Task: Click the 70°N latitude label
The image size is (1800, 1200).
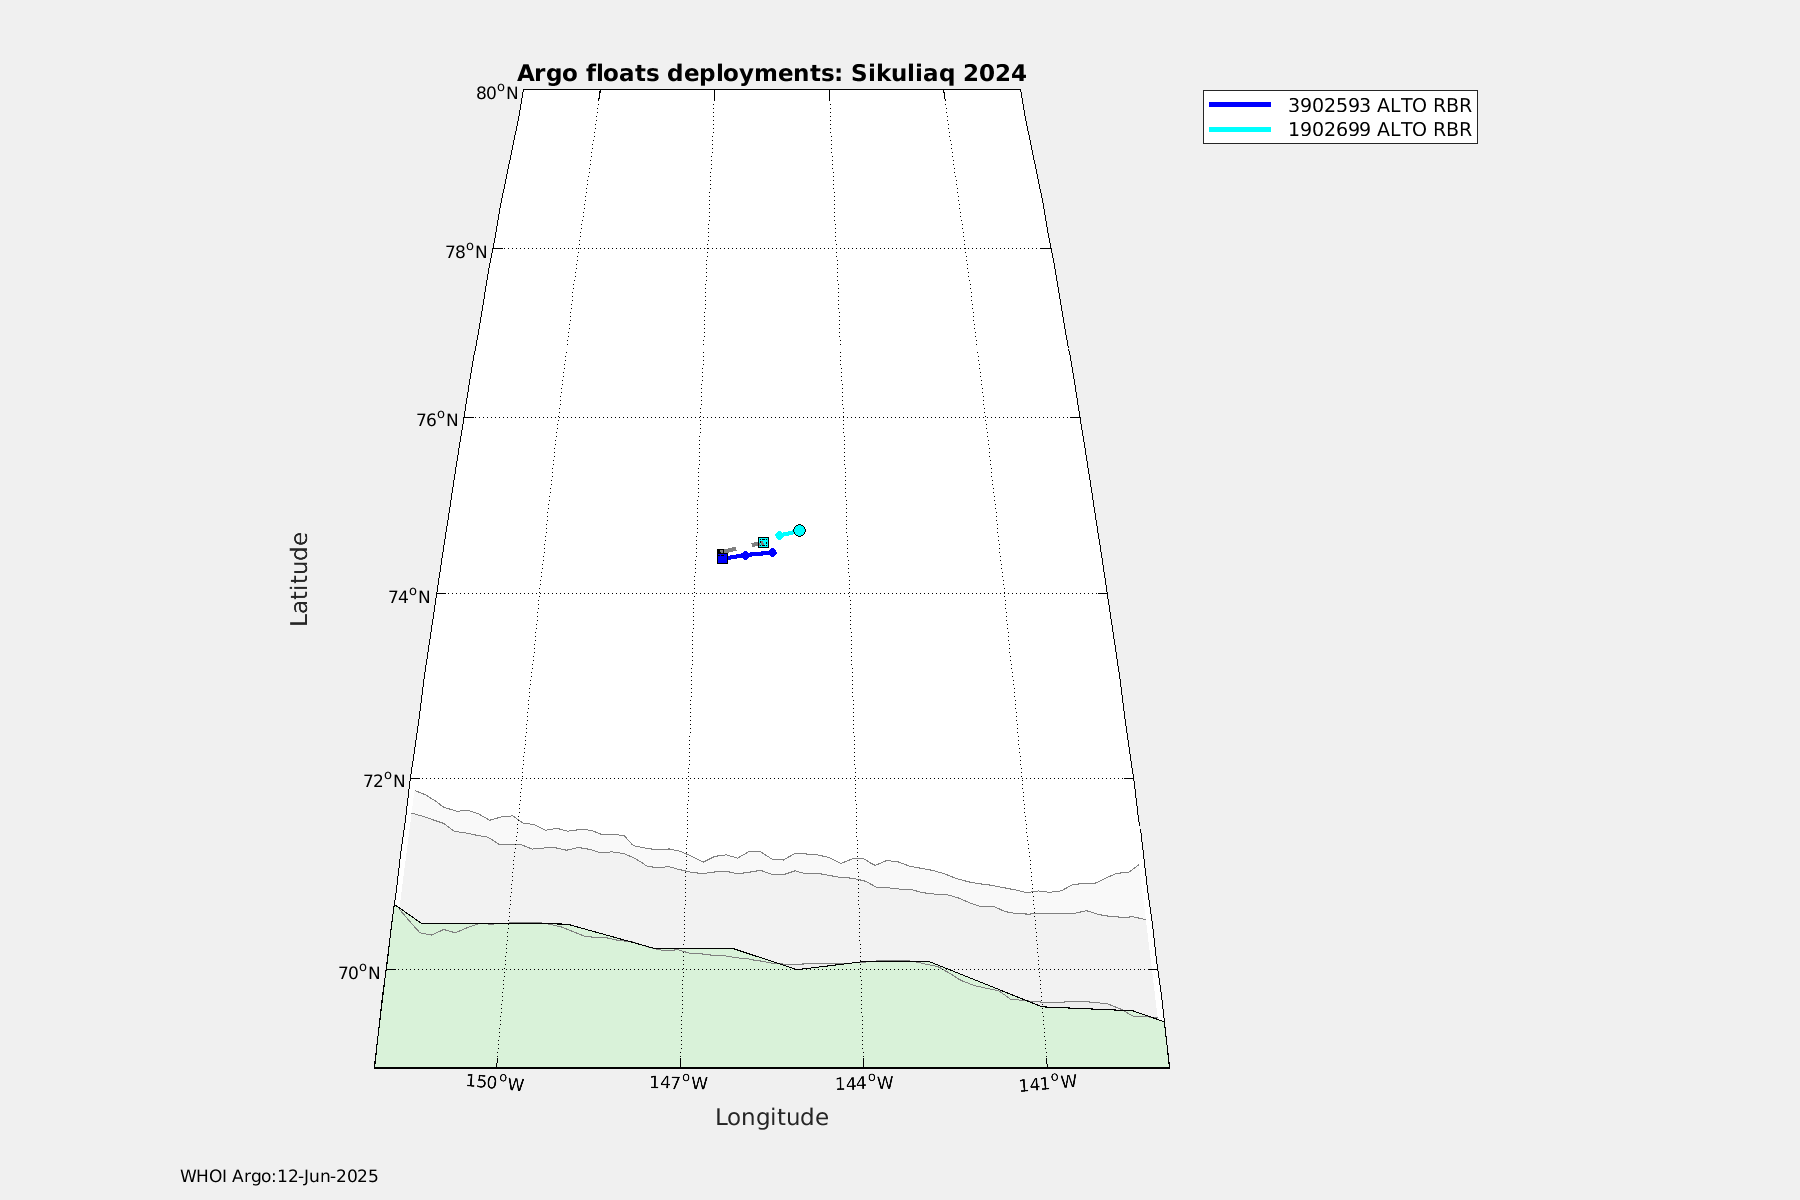Action: click(359, 972)
